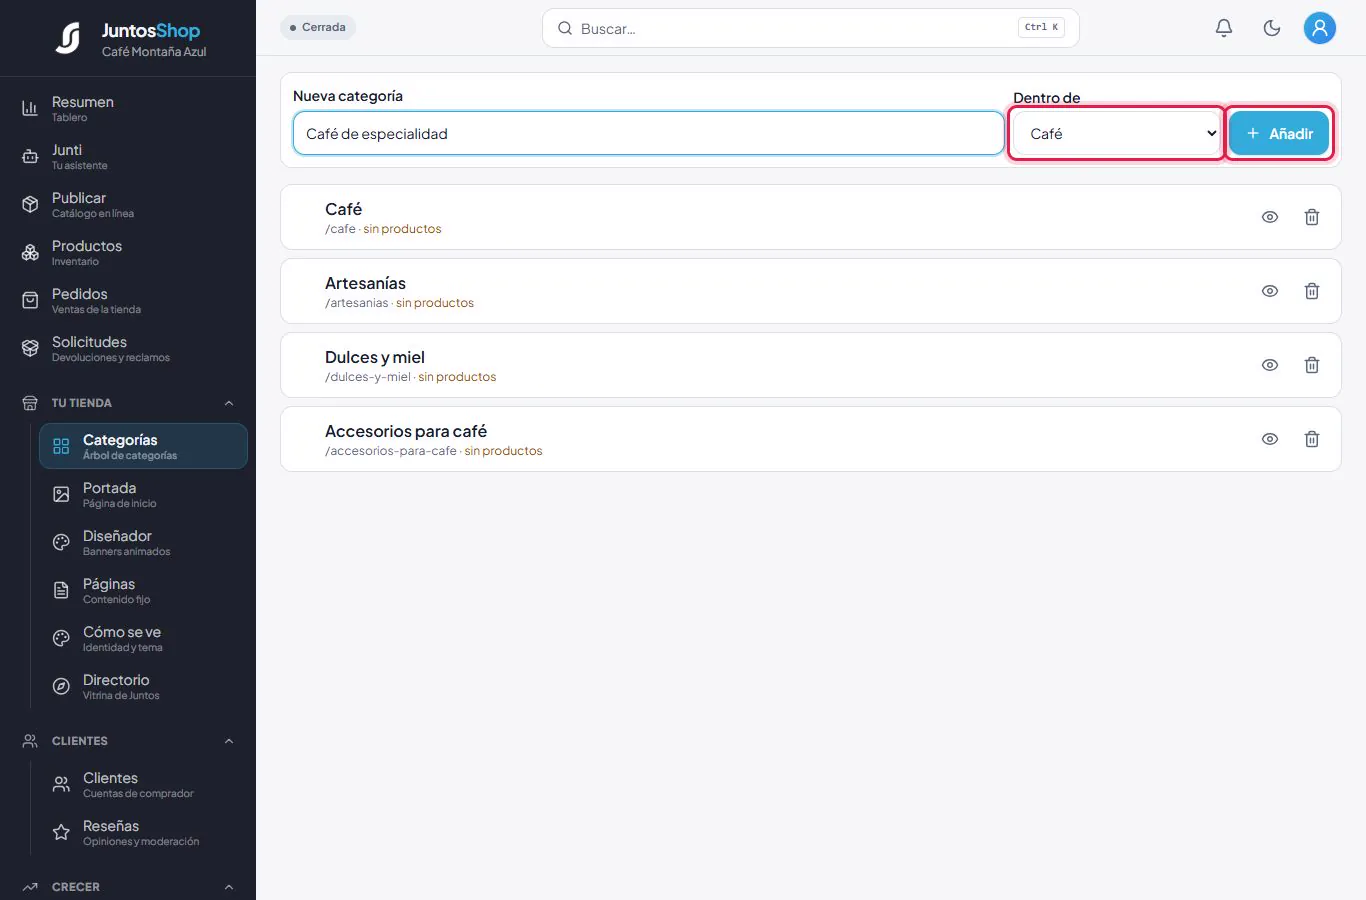Open Reseñas opinions and moderation

click(x=143, y=832)
